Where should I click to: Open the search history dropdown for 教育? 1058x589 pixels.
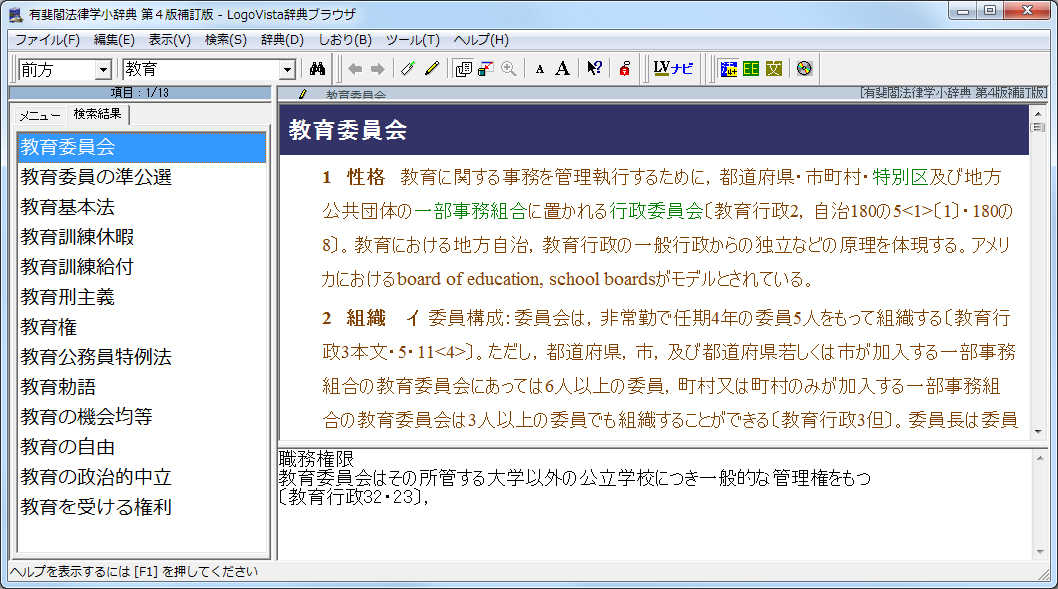pos(288,69)
